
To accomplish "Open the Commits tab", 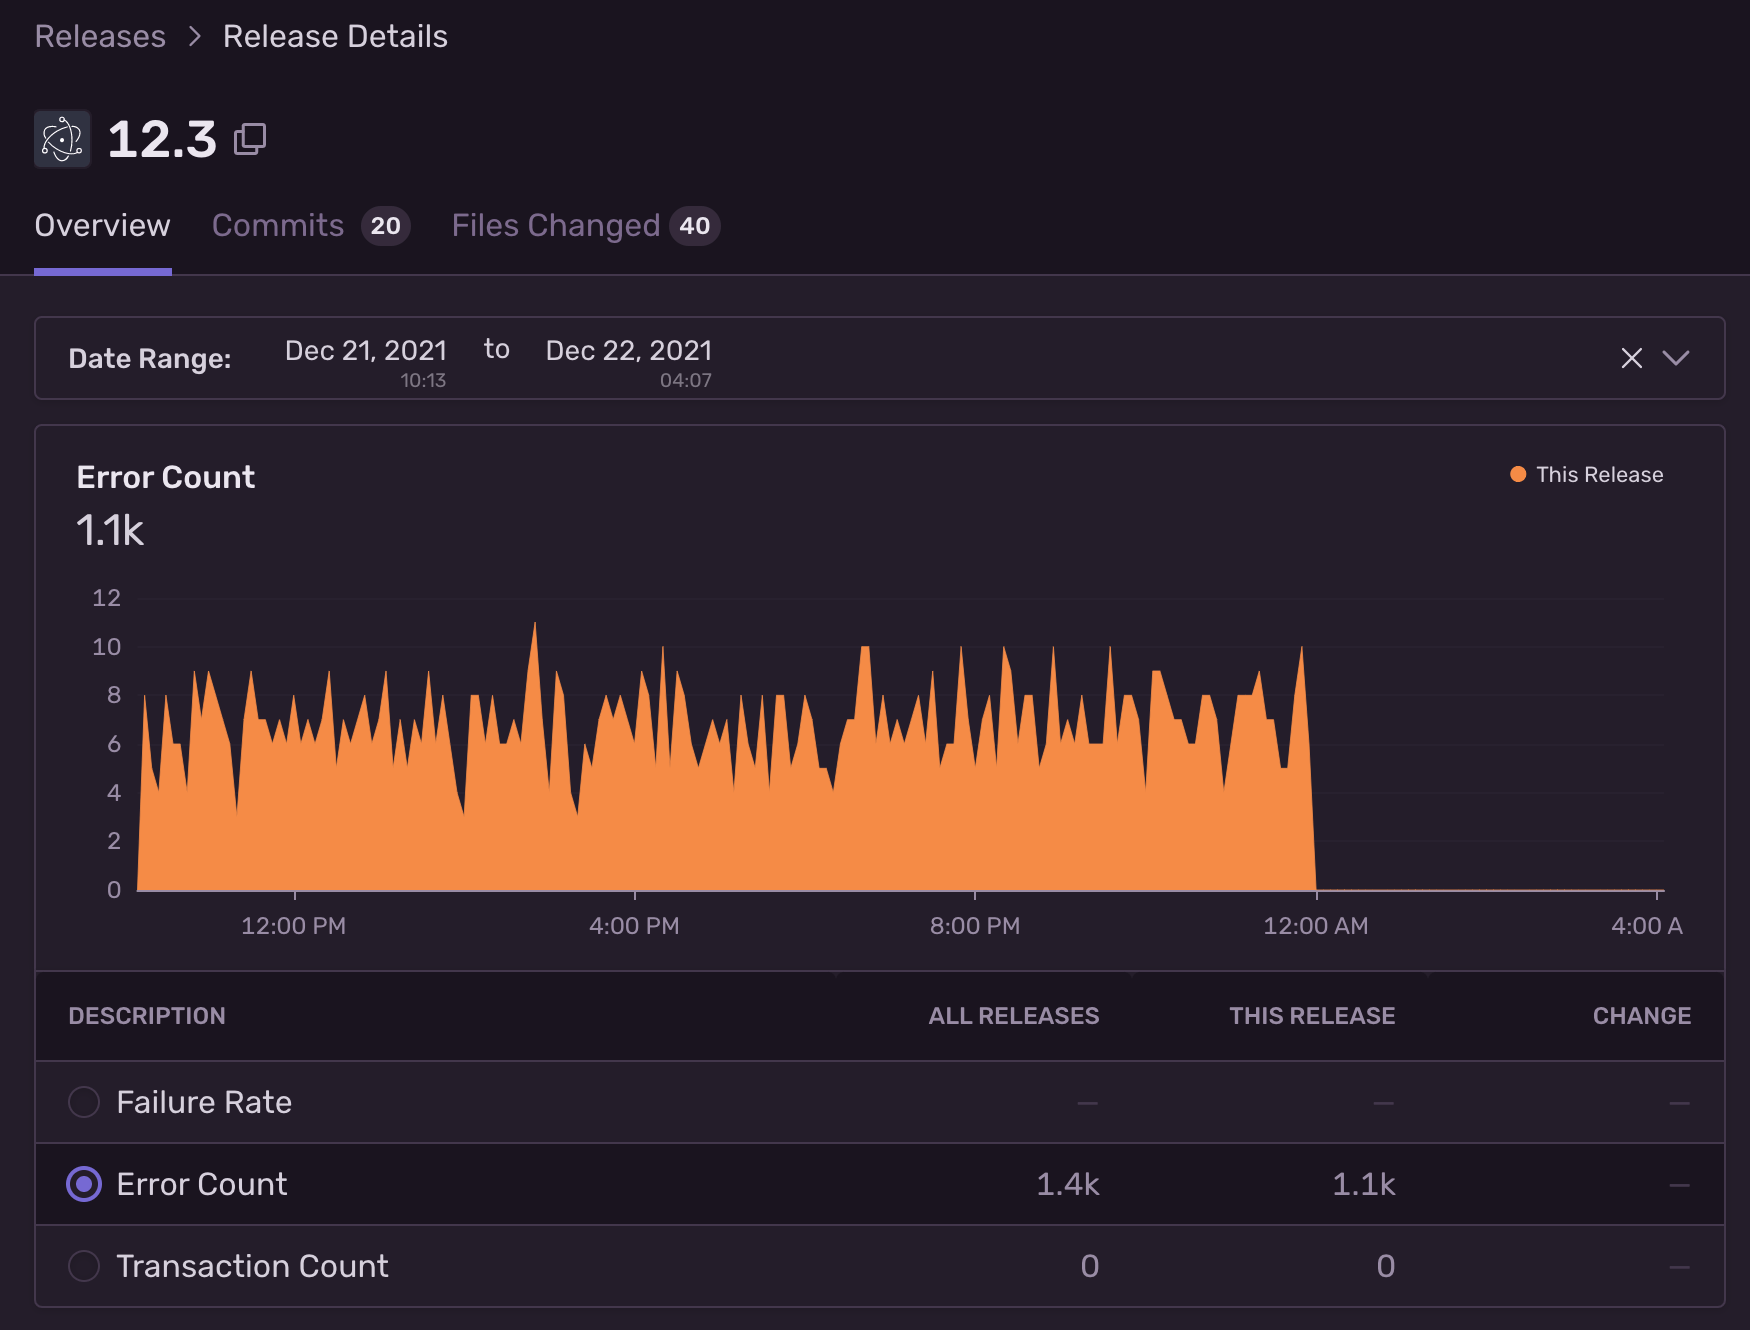I will pos(278,226).
